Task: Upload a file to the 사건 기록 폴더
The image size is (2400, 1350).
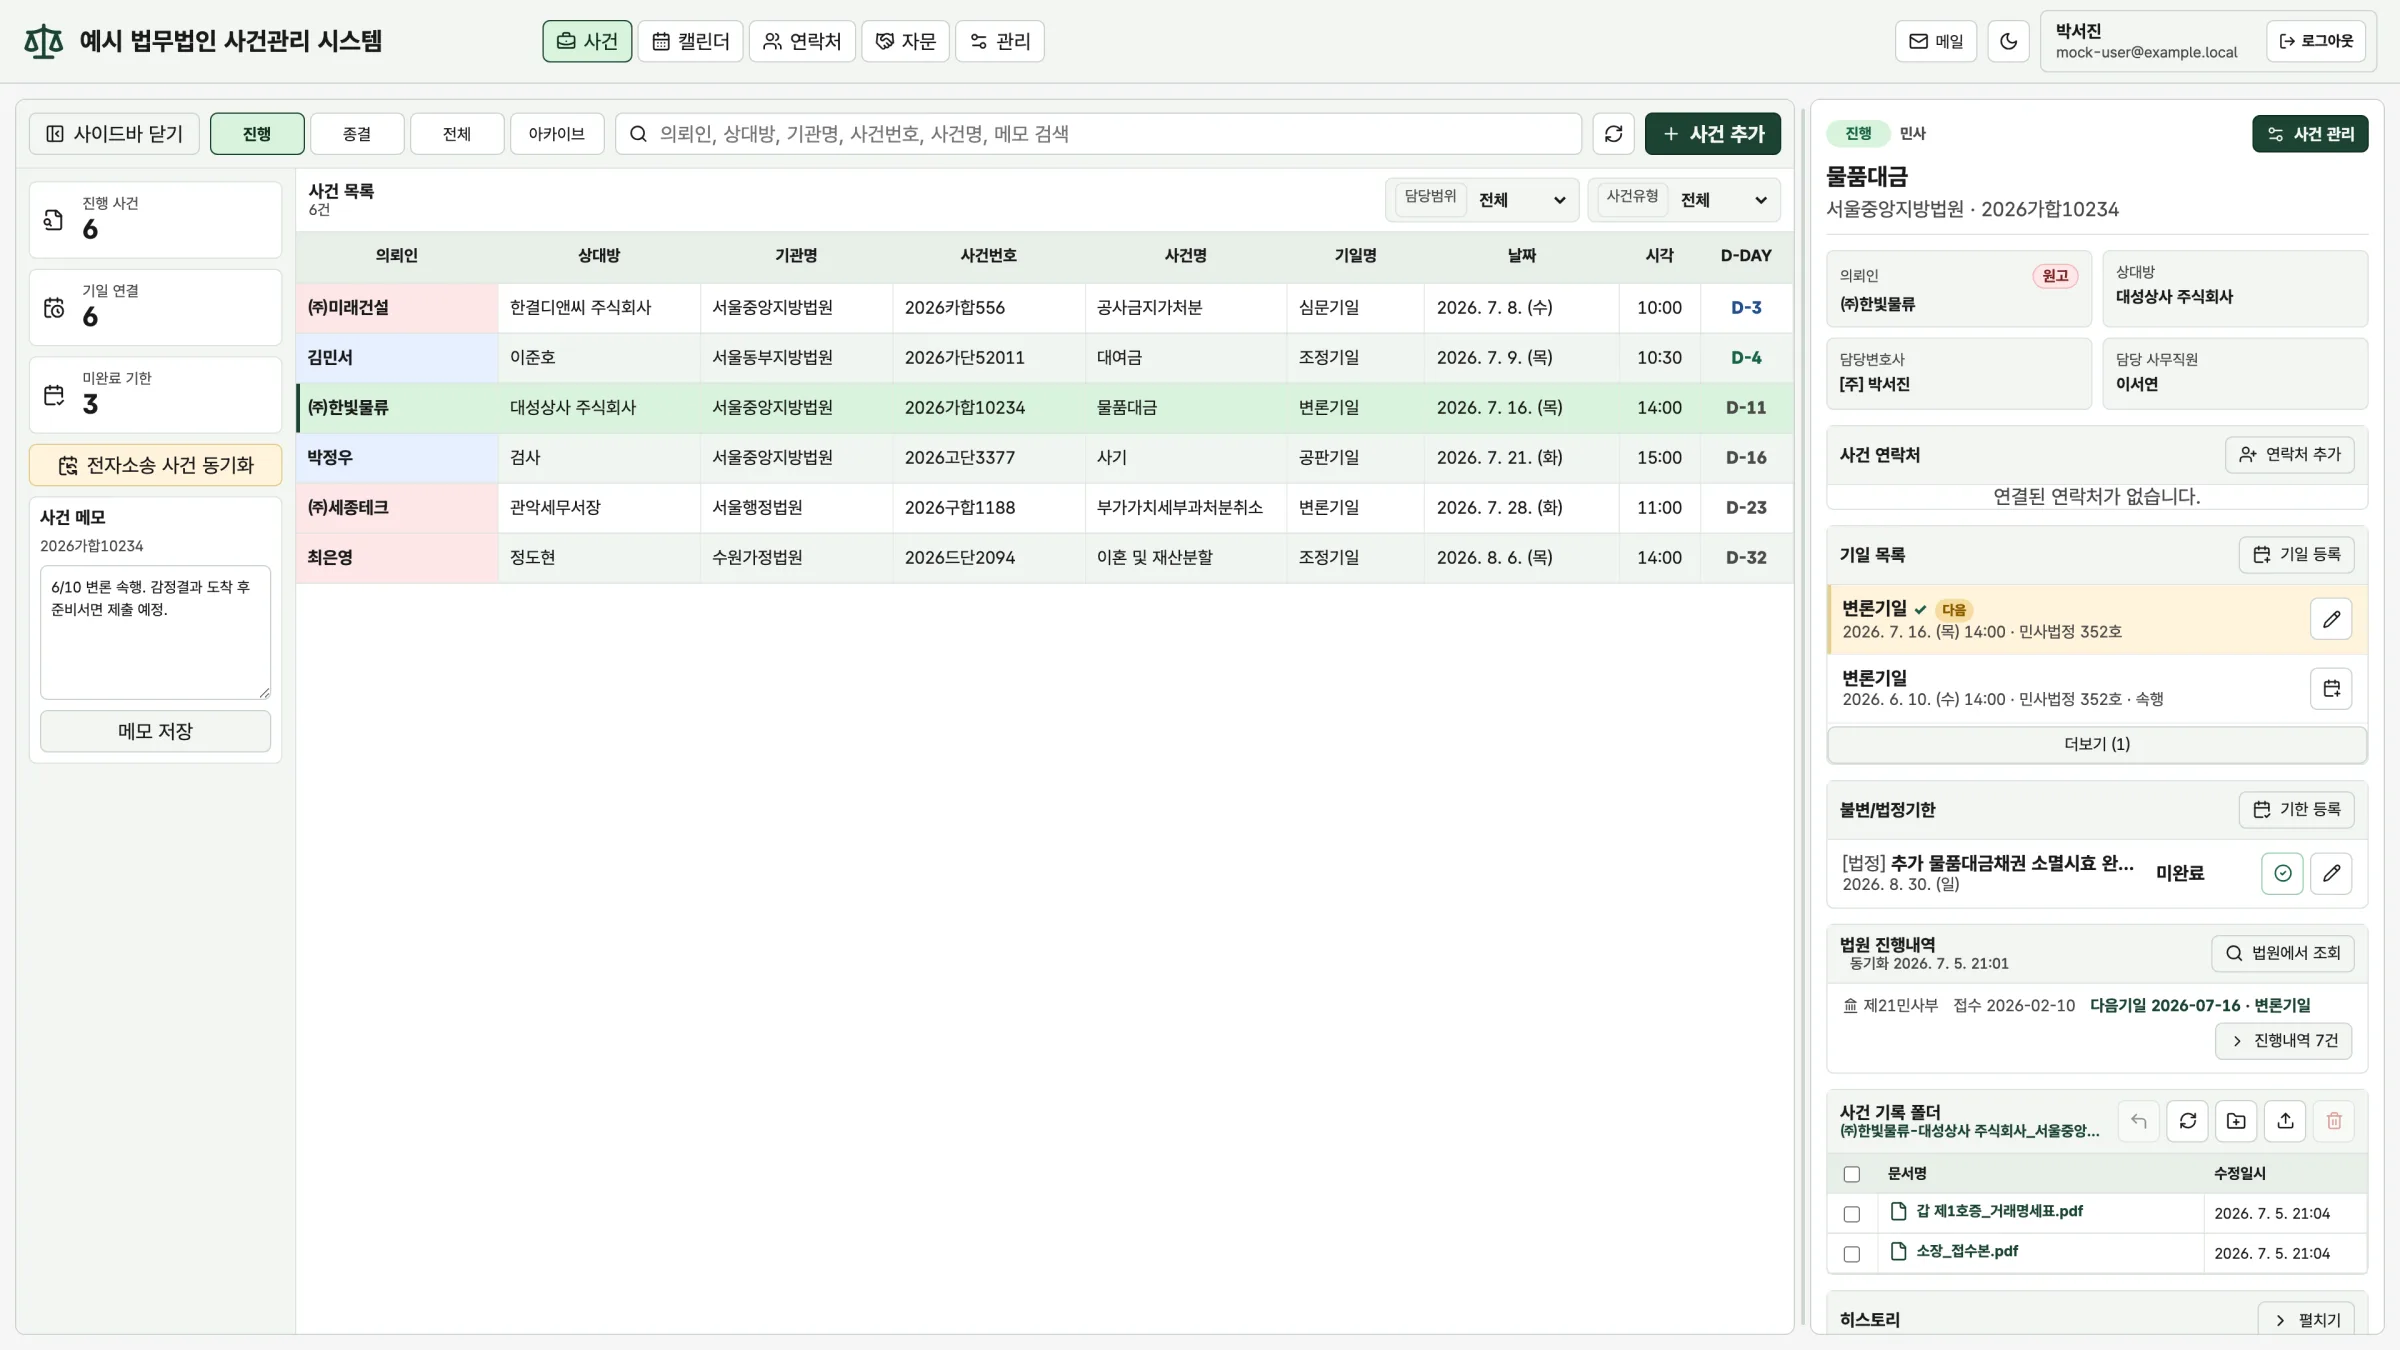Action: click(2285, 1121)
